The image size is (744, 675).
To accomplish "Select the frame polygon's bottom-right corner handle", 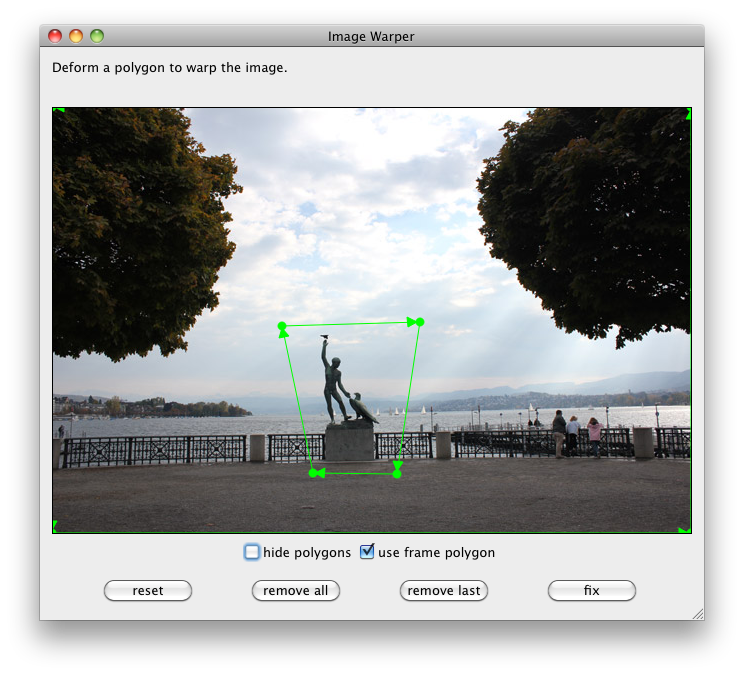I will (689, 531).
